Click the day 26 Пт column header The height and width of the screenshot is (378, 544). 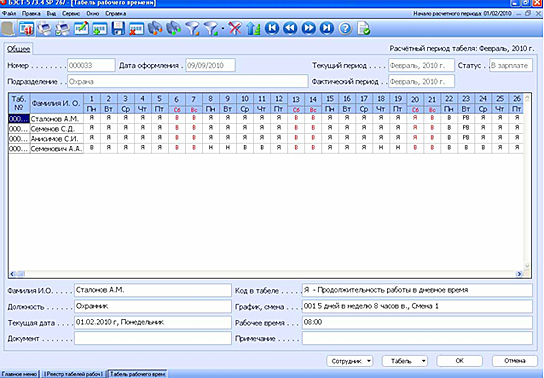click(517, 103)
